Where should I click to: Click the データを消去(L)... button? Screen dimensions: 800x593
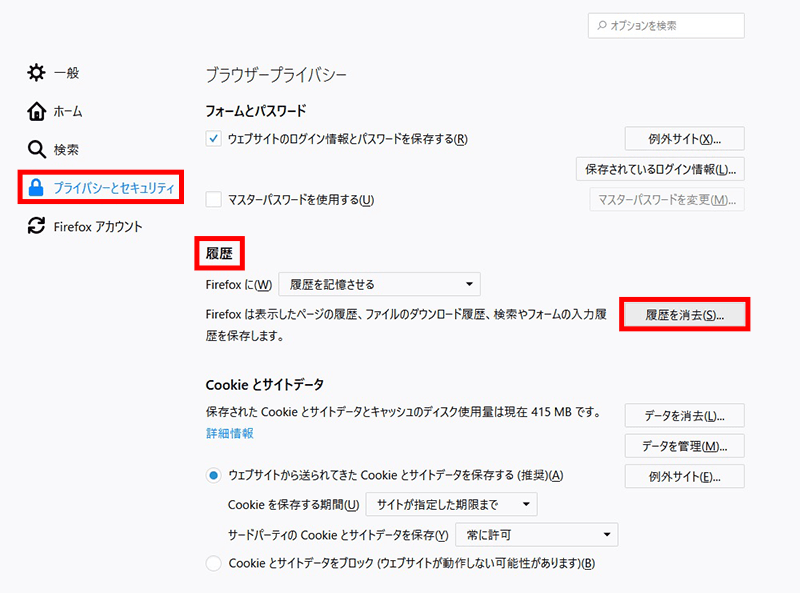point(684,416)
